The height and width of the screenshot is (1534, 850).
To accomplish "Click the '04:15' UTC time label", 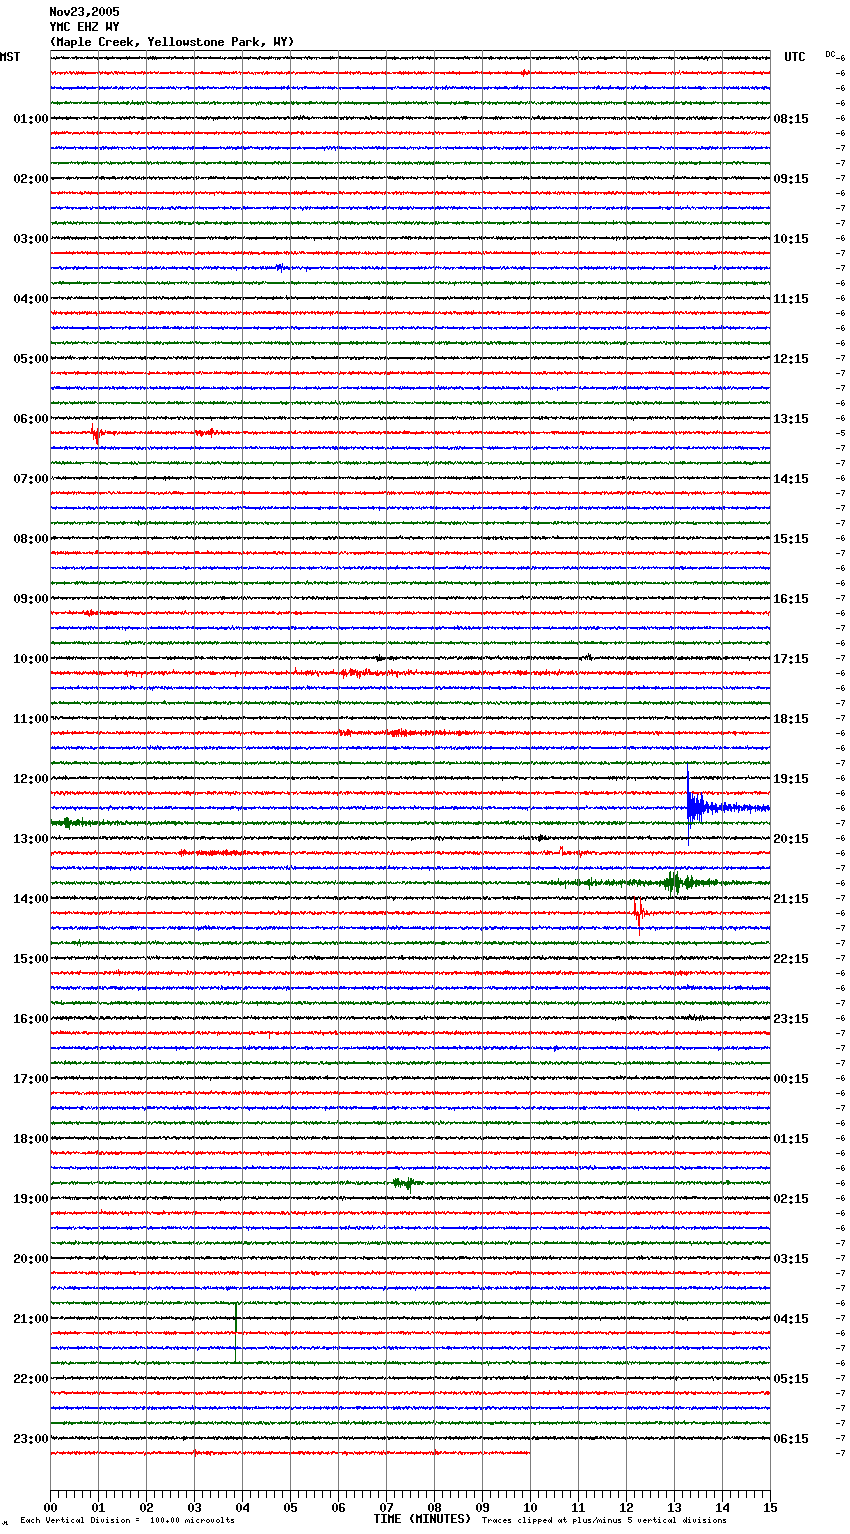I will 791,1319.
